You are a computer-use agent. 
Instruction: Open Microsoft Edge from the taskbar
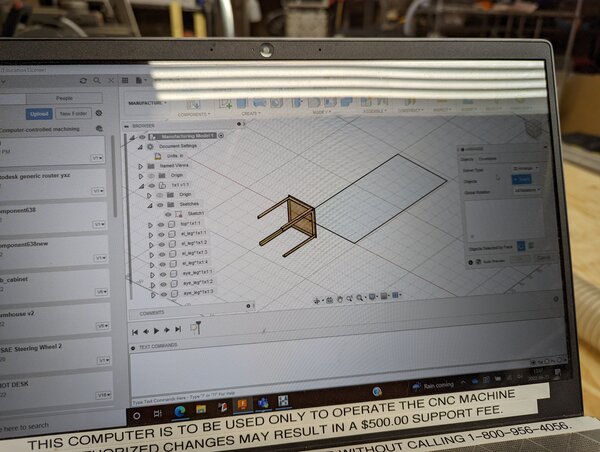click(x=179, y=411)
